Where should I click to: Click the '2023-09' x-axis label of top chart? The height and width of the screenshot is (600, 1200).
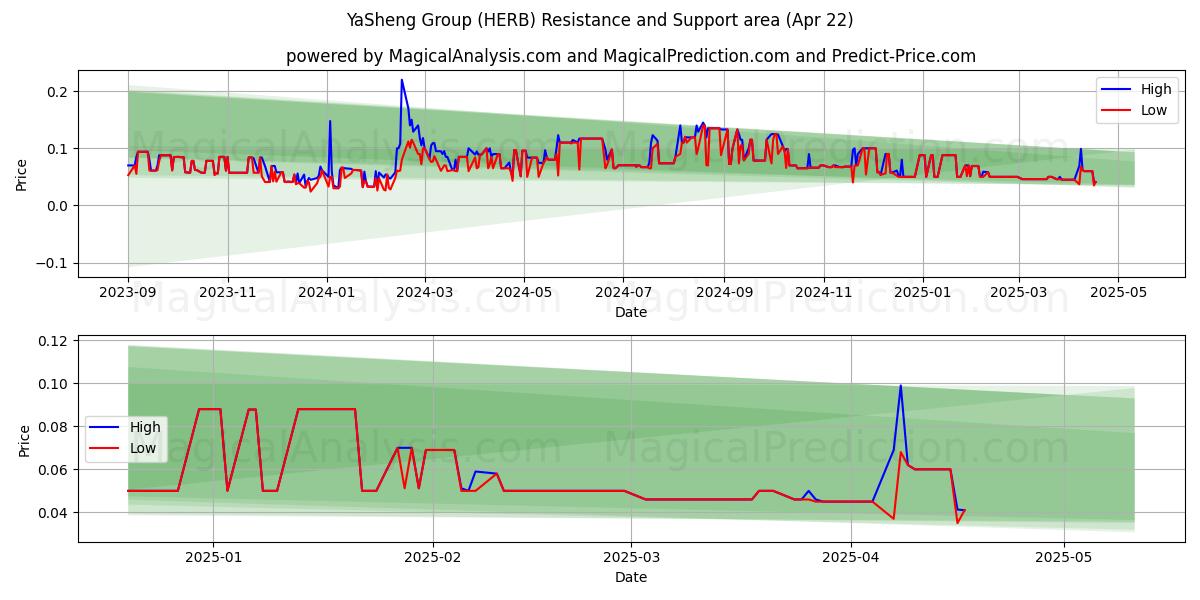point(128,295)
